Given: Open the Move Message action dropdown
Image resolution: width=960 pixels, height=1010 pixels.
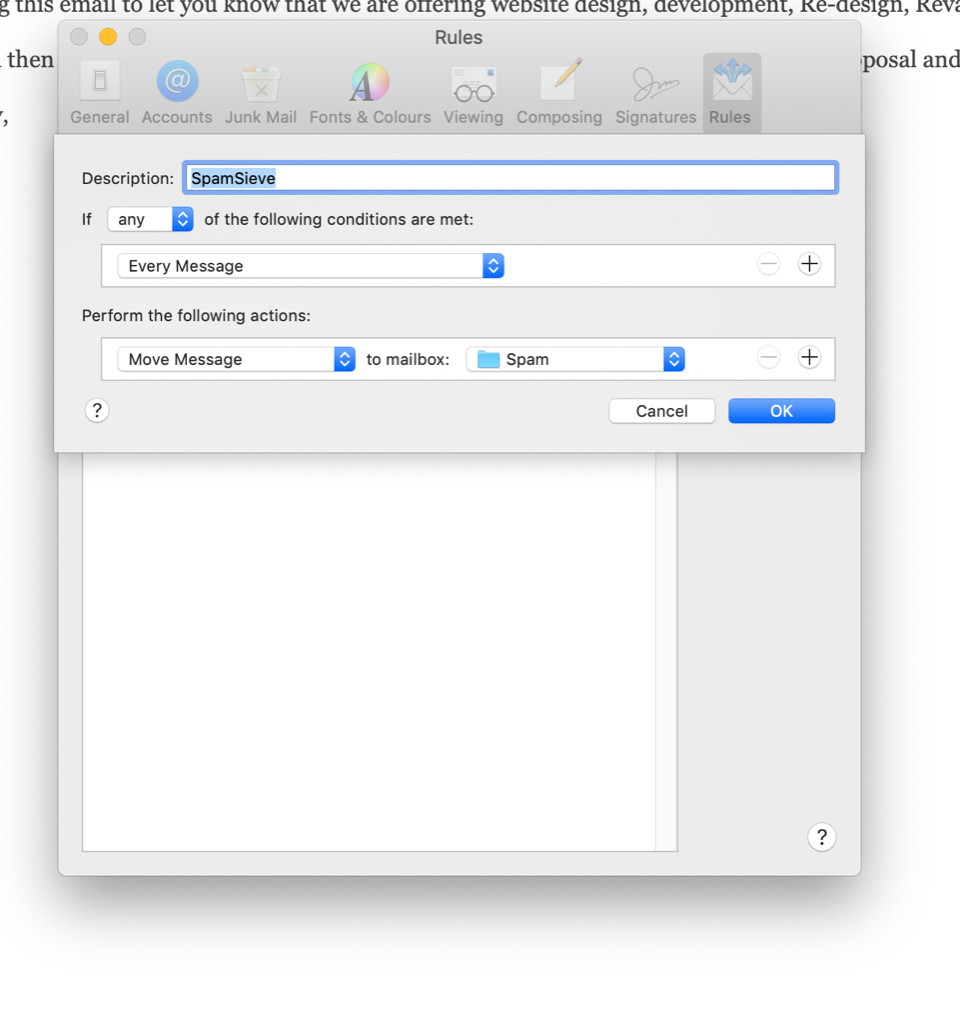Looking at the screenshot, I should [x=236, y=359].
